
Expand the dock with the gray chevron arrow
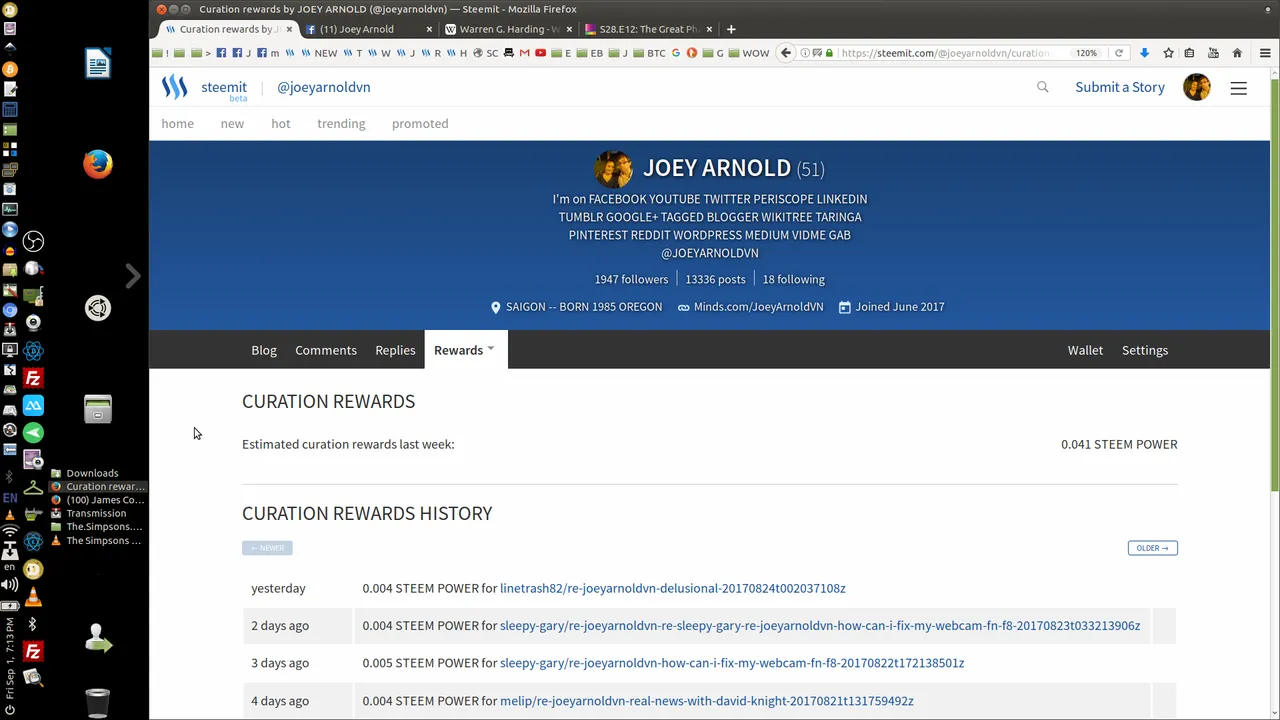pyautogui.click(x=133, y=275)
